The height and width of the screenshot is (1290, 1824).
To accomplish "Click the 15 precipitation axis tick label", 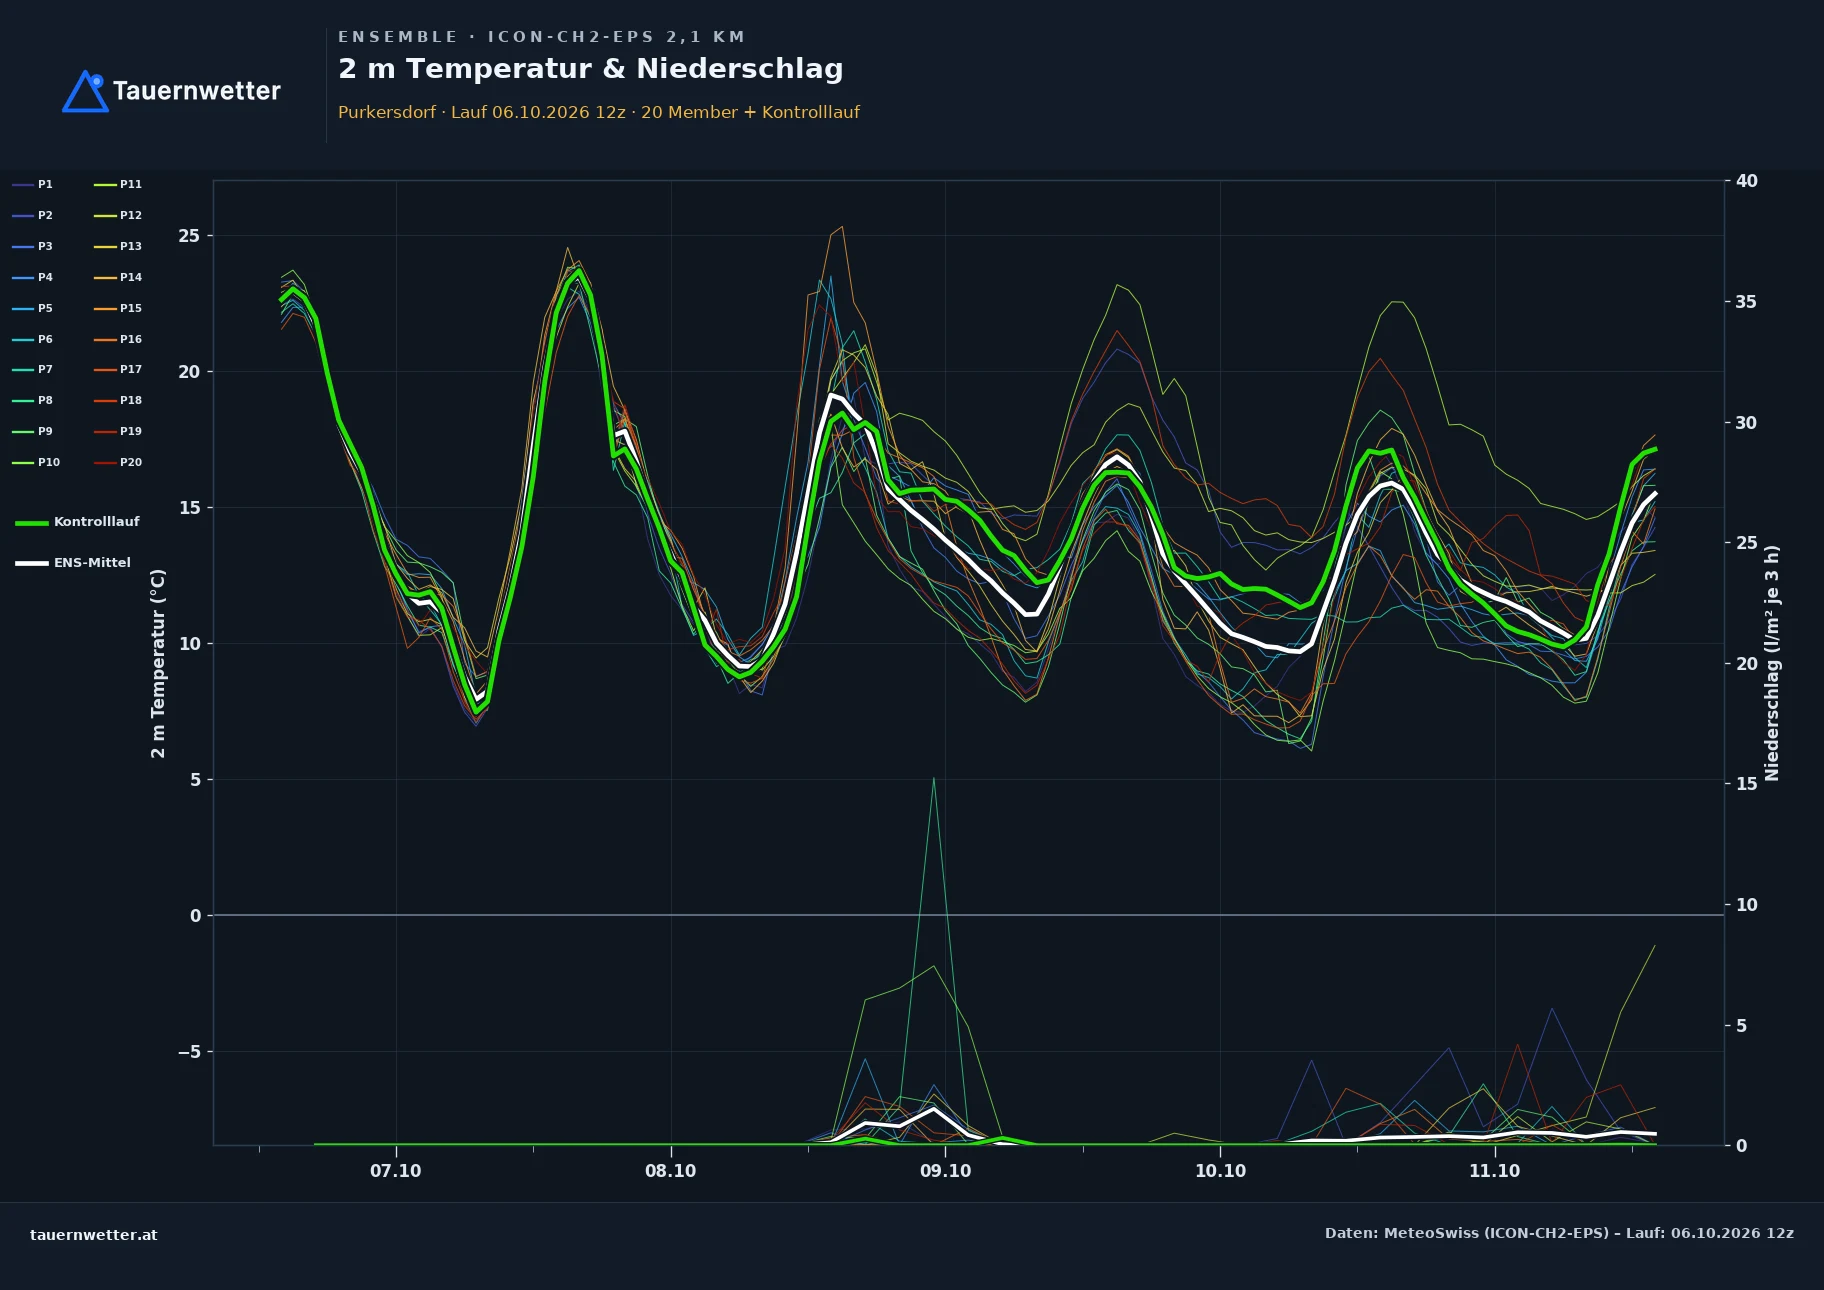I will [x=1747, y=784].
